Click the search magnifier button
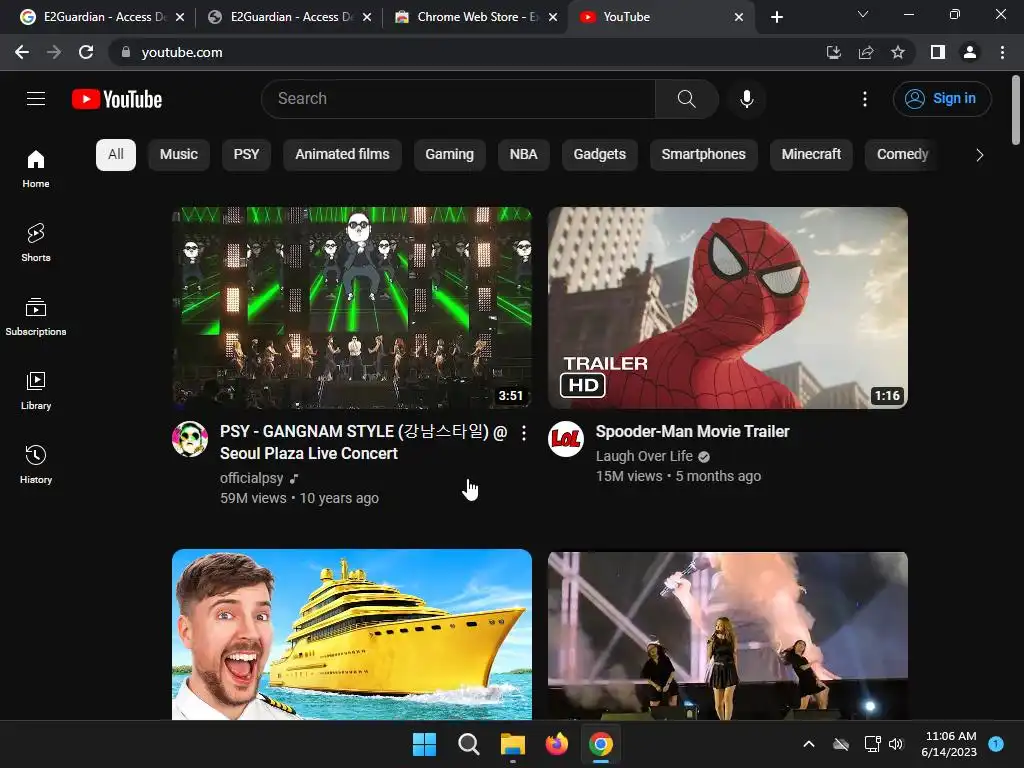The width and height of the screenshot is (1024, 768). [686, 99]
